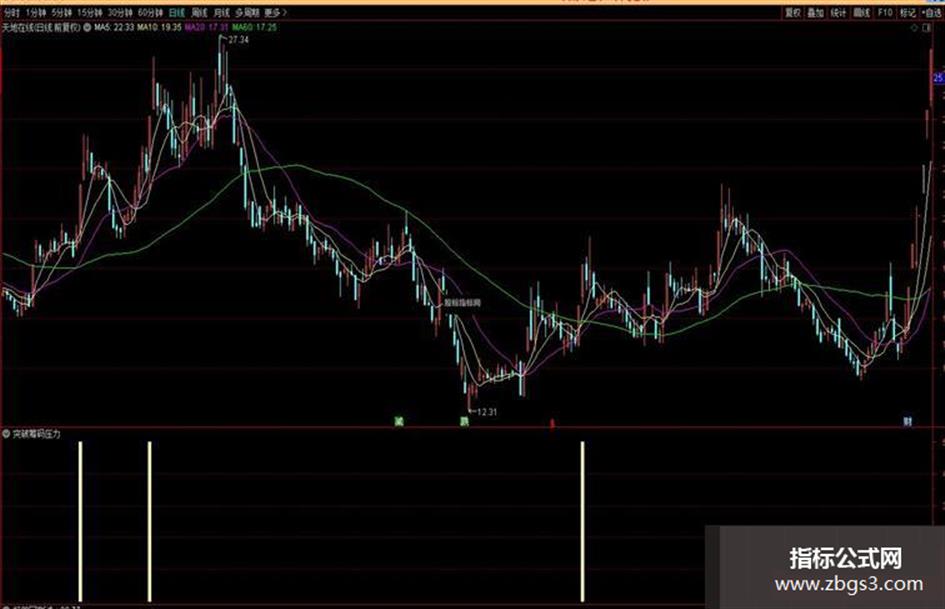Click the 财 financial event marker
This screenshot has width=945, height=609.
pos(908,421)
